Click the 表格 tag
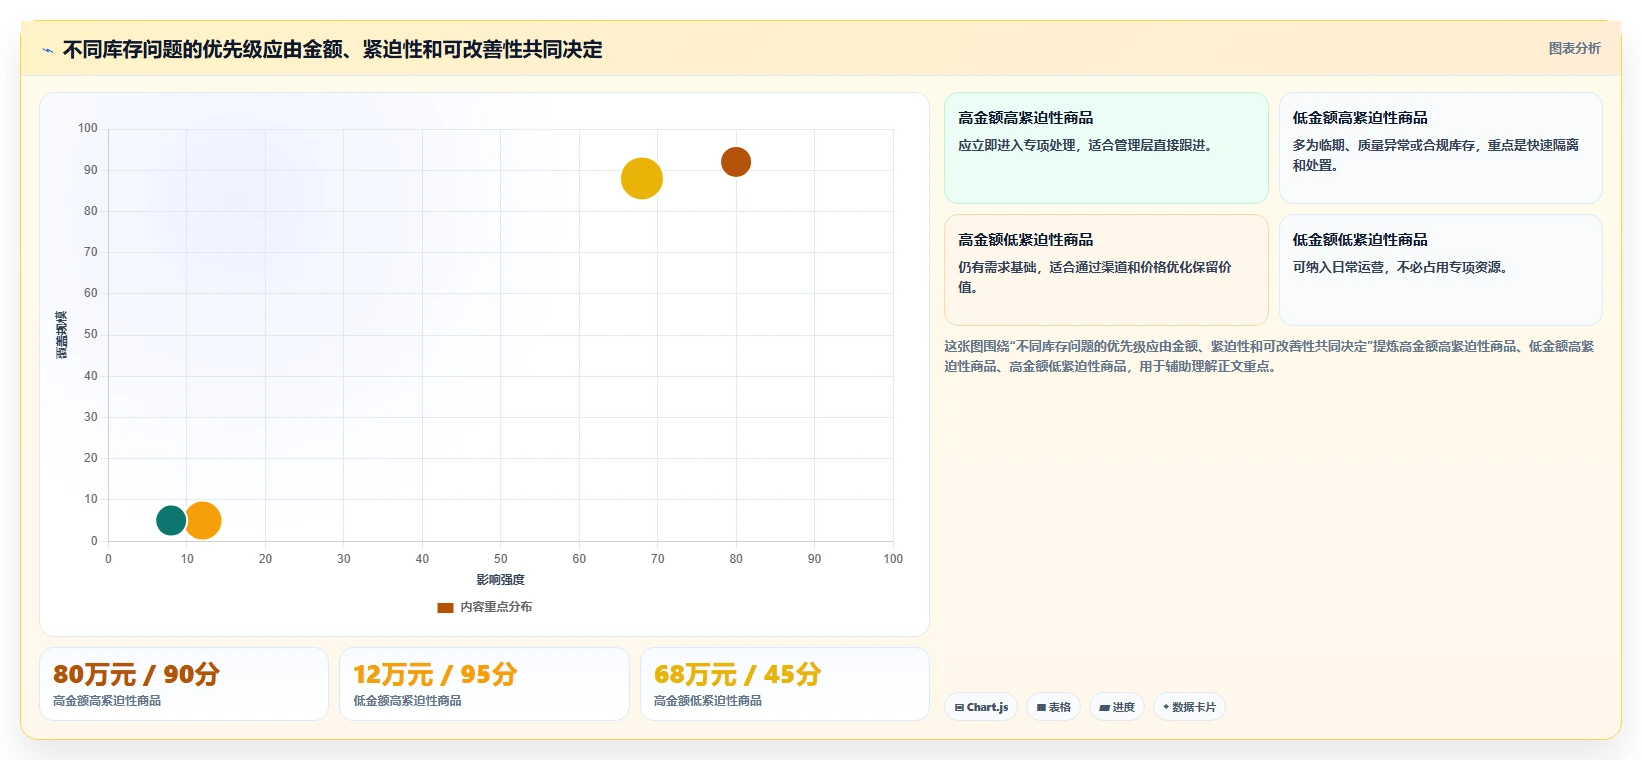The width and height of the screenshot is (1642, 760). pyautogui.click(x=1053, y=707)
